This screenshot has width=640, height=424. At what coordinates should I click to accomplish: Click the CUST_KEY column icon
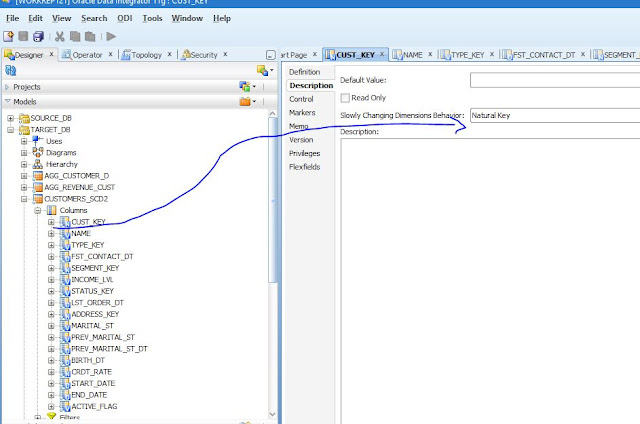tap(65, 222)
